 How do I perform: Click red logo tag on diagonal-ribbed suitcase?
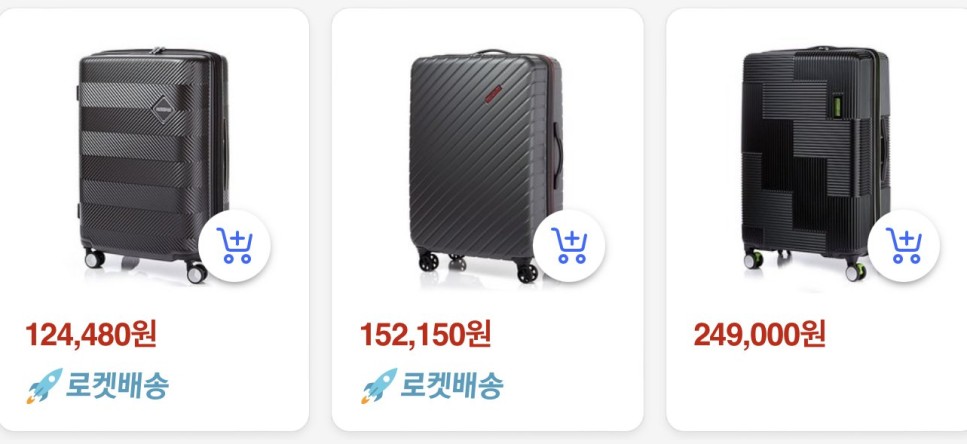click(x=493, y=94)
